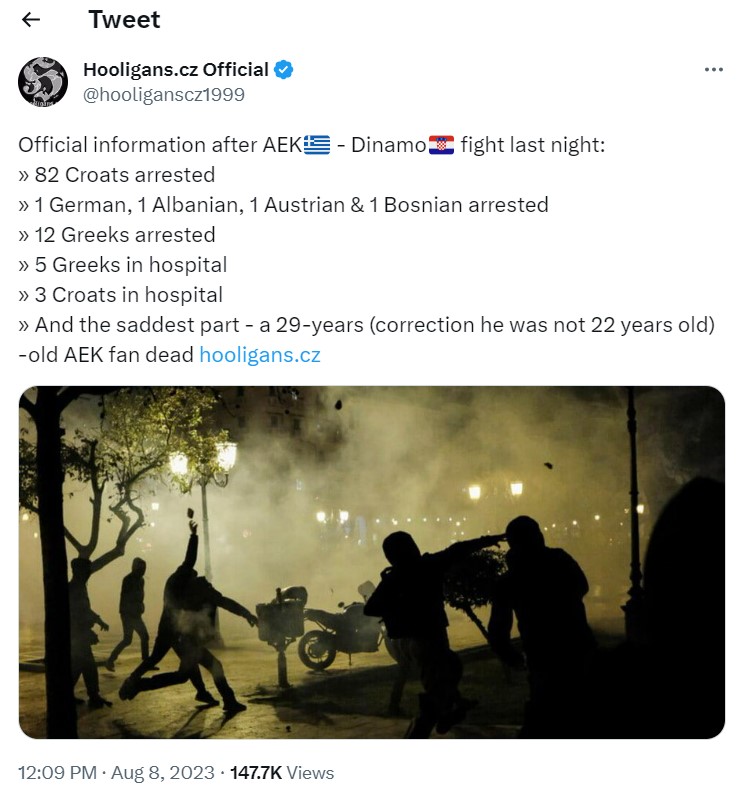Open the hooligans.cz link in tweet
The width and height of the screenshot is (742, 802).
tap(260, 354)
